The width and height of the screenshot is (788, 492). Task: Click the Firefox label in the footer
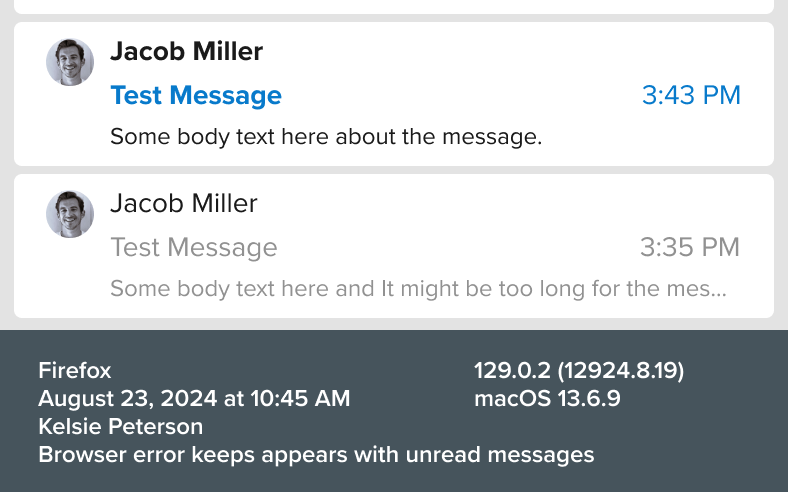pos(75,371)
